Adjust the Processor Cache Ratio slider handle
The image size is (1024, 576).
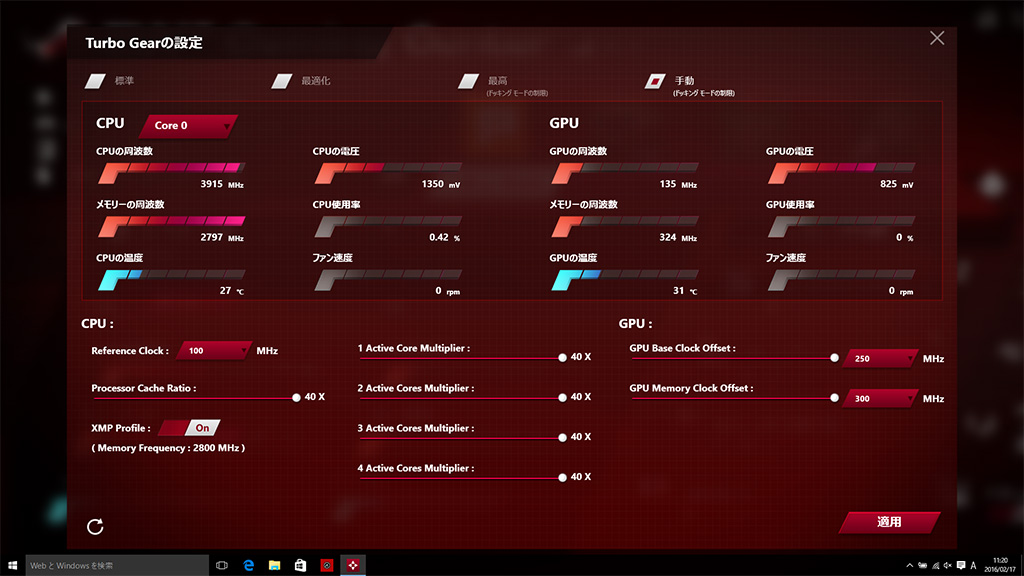tap(296, 397)
